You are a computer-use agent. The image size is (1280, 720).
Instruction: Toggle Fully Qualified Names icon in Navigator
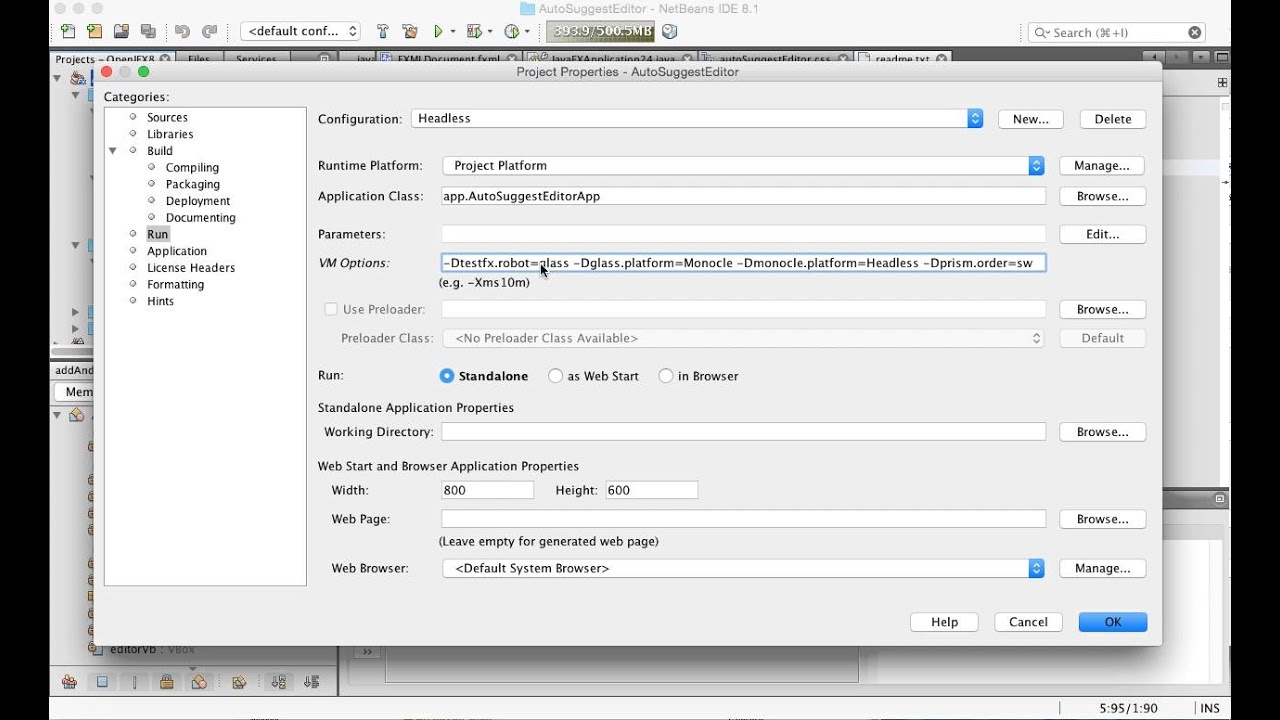[x=239, y=682]
